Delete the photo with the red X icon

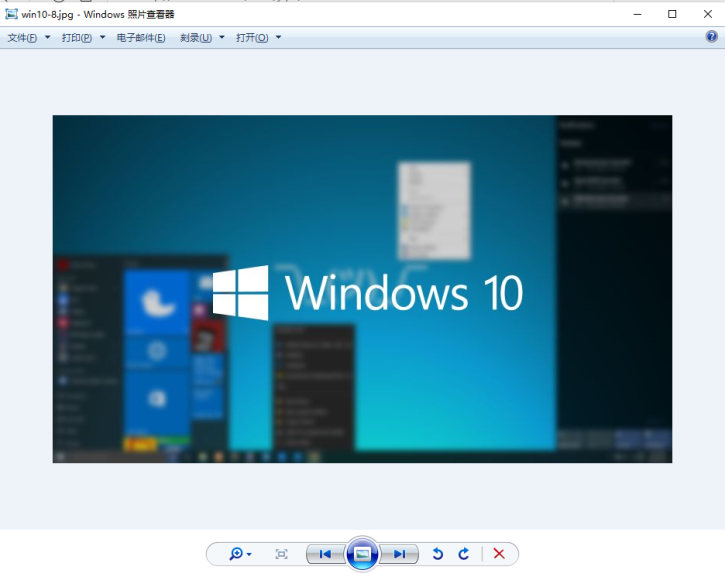point(499,554)
